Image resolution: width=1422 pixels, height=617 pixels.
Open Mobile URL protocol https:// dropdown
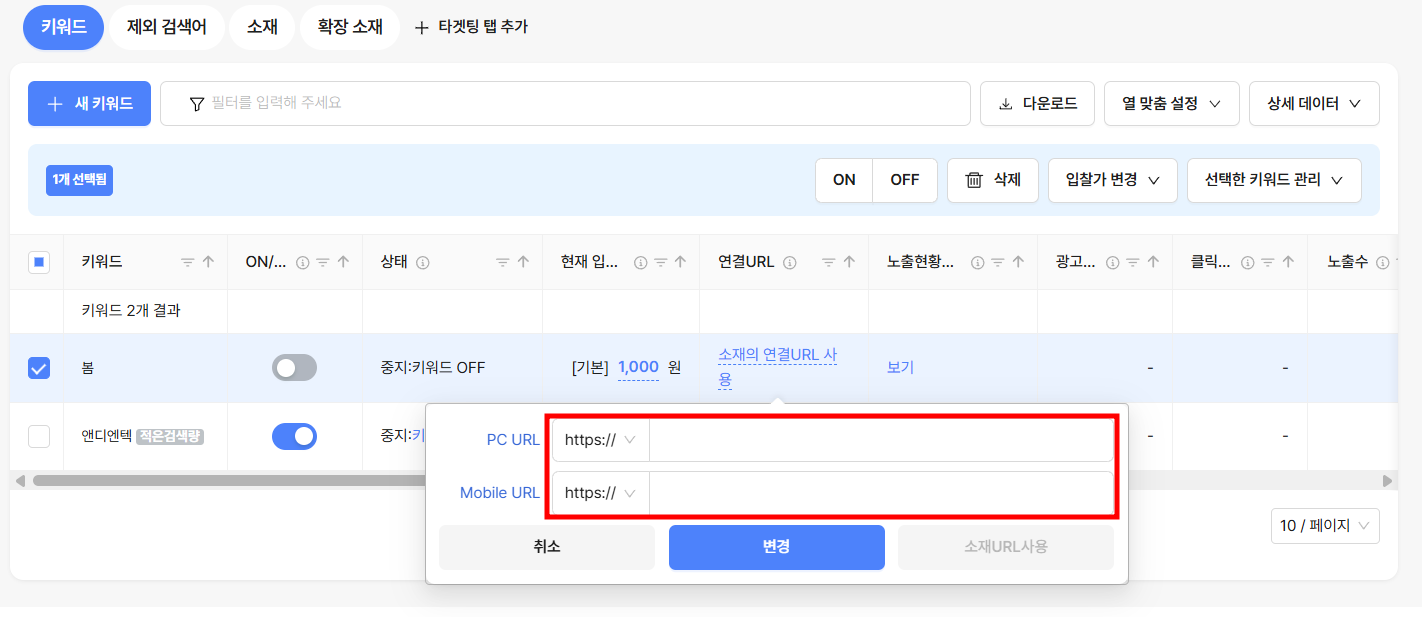(x=601, y=493)
